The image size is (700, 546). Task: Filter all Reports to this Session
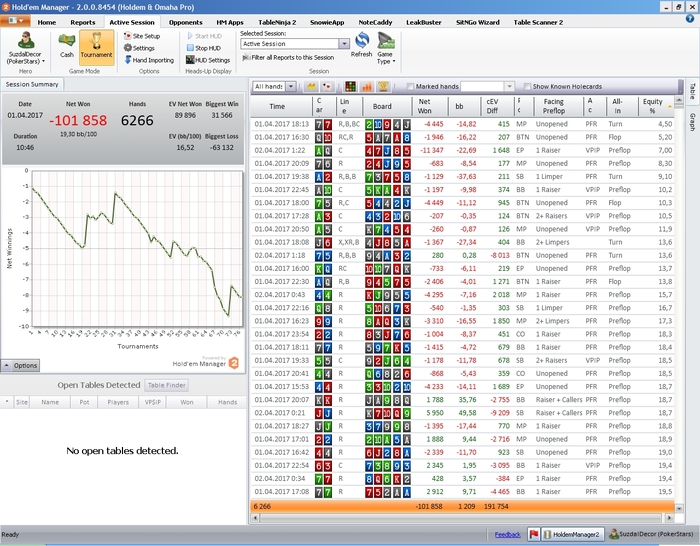pos(288,58)
